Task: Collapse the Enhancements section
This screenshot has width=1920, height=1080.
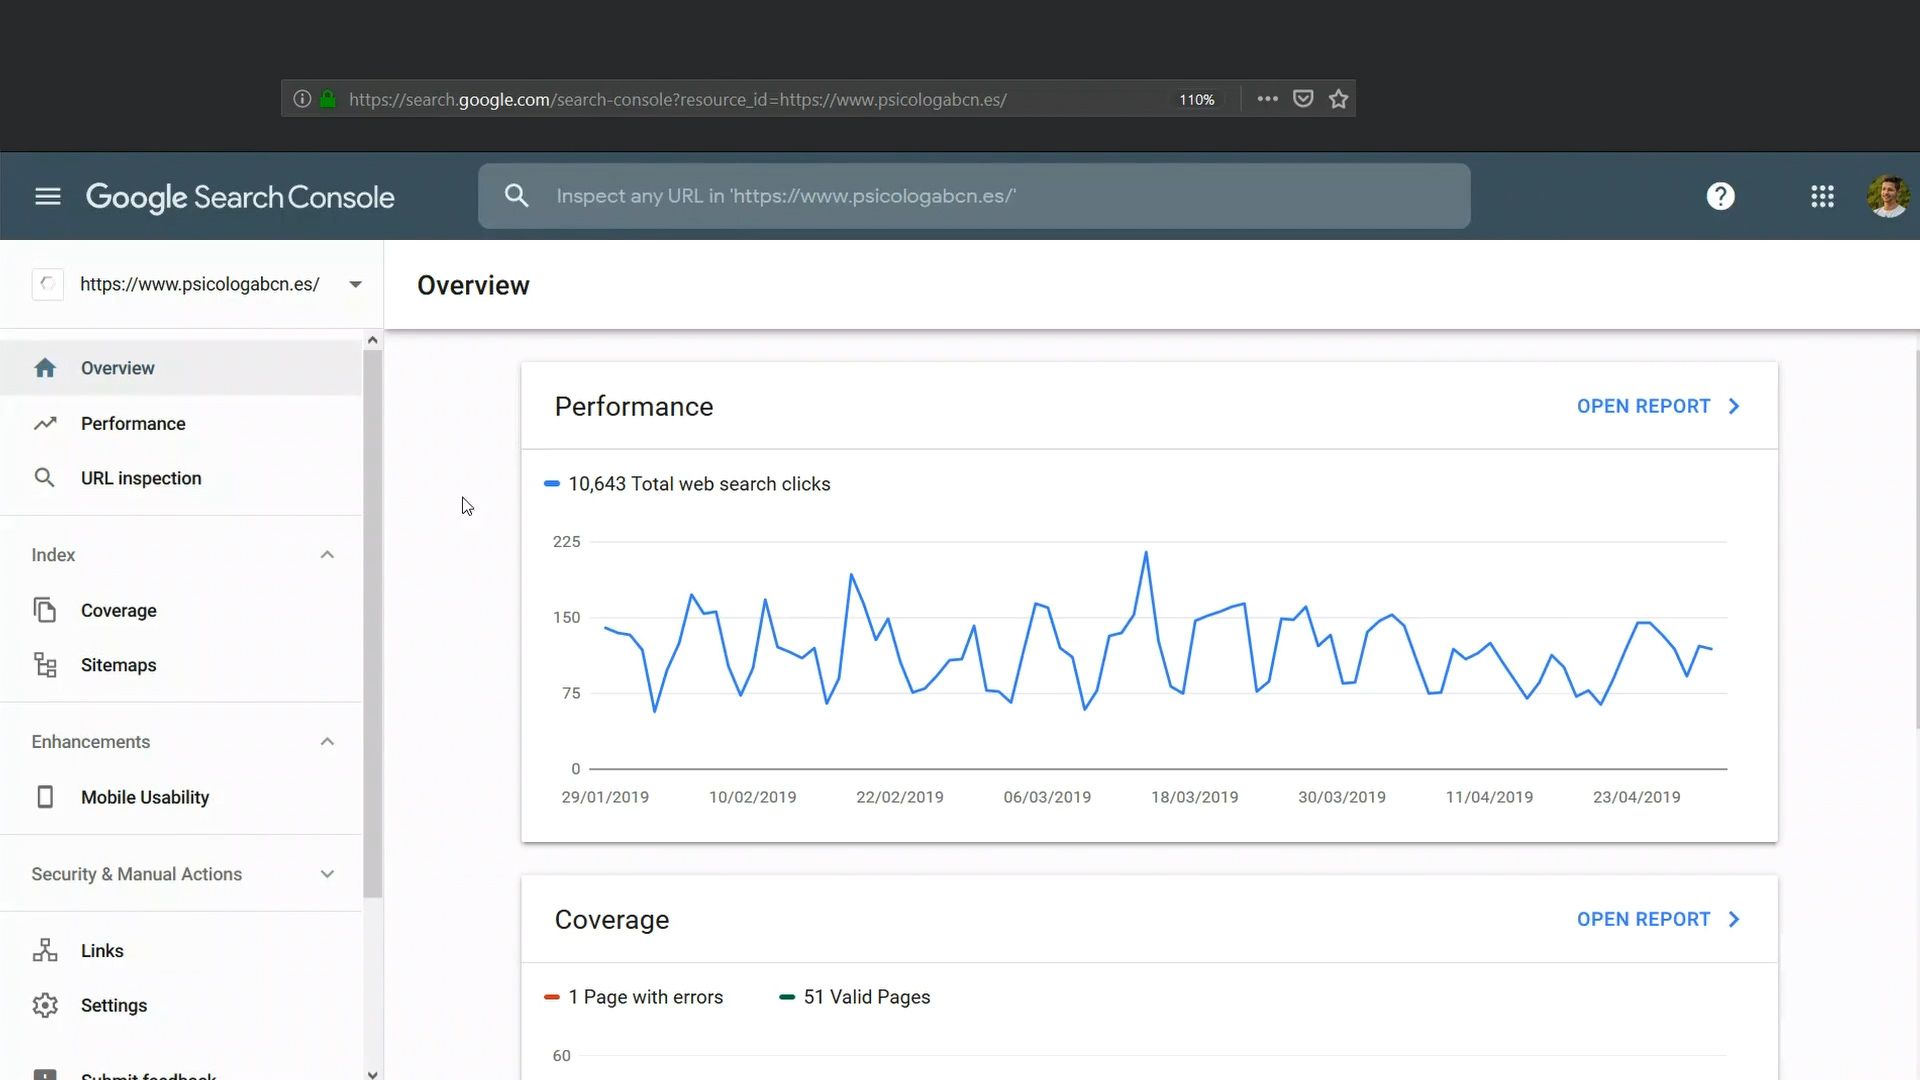Action: (x=327, y=742)
